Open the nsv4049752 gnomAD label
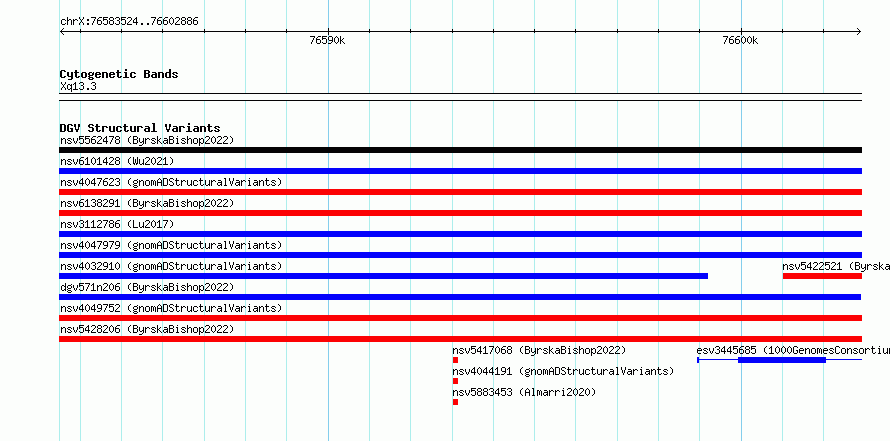The width and height of the screenshot is (890, 441). coord(171,308)
